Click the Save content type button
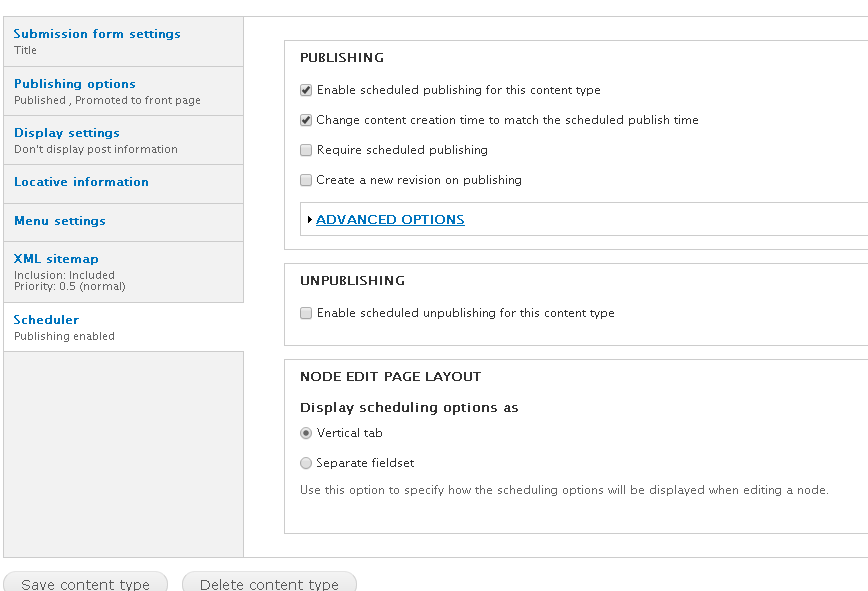 coord(86,582)
